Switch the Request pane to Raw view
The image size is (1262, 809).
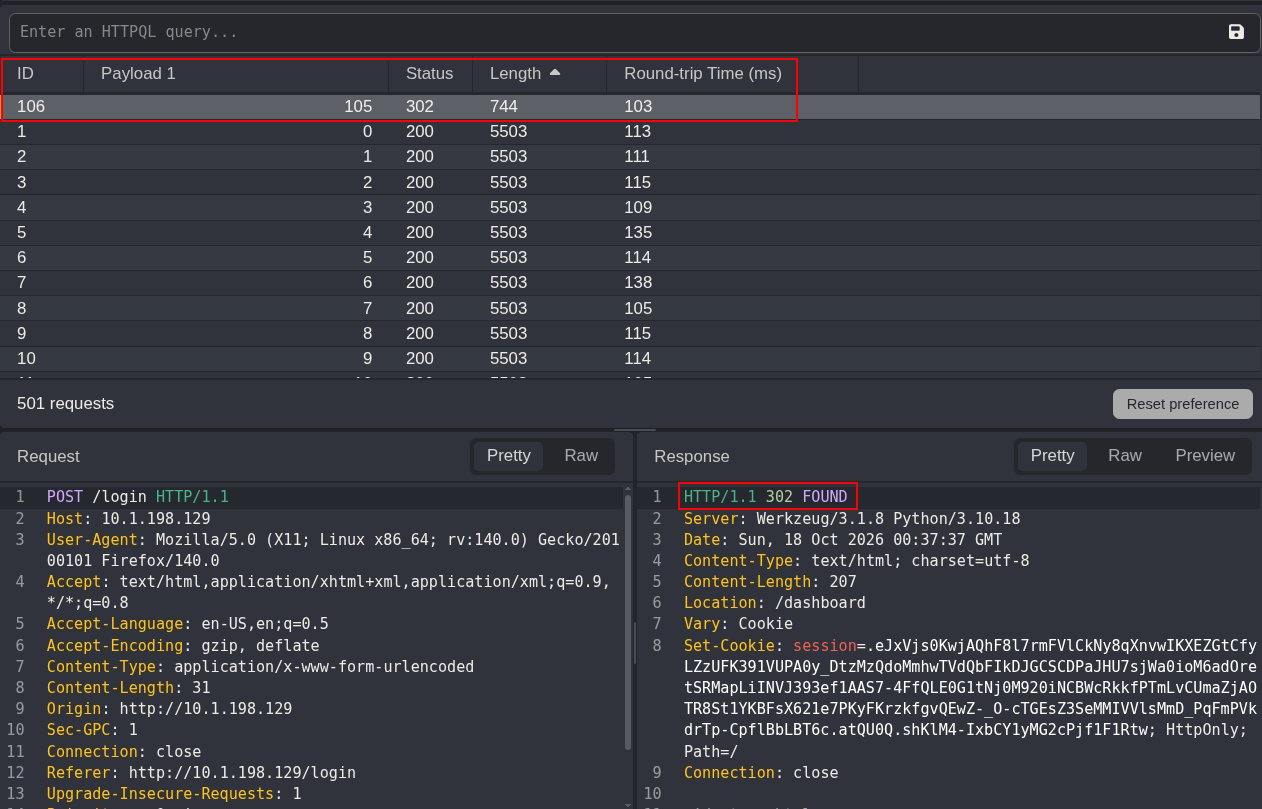(581, 456)
